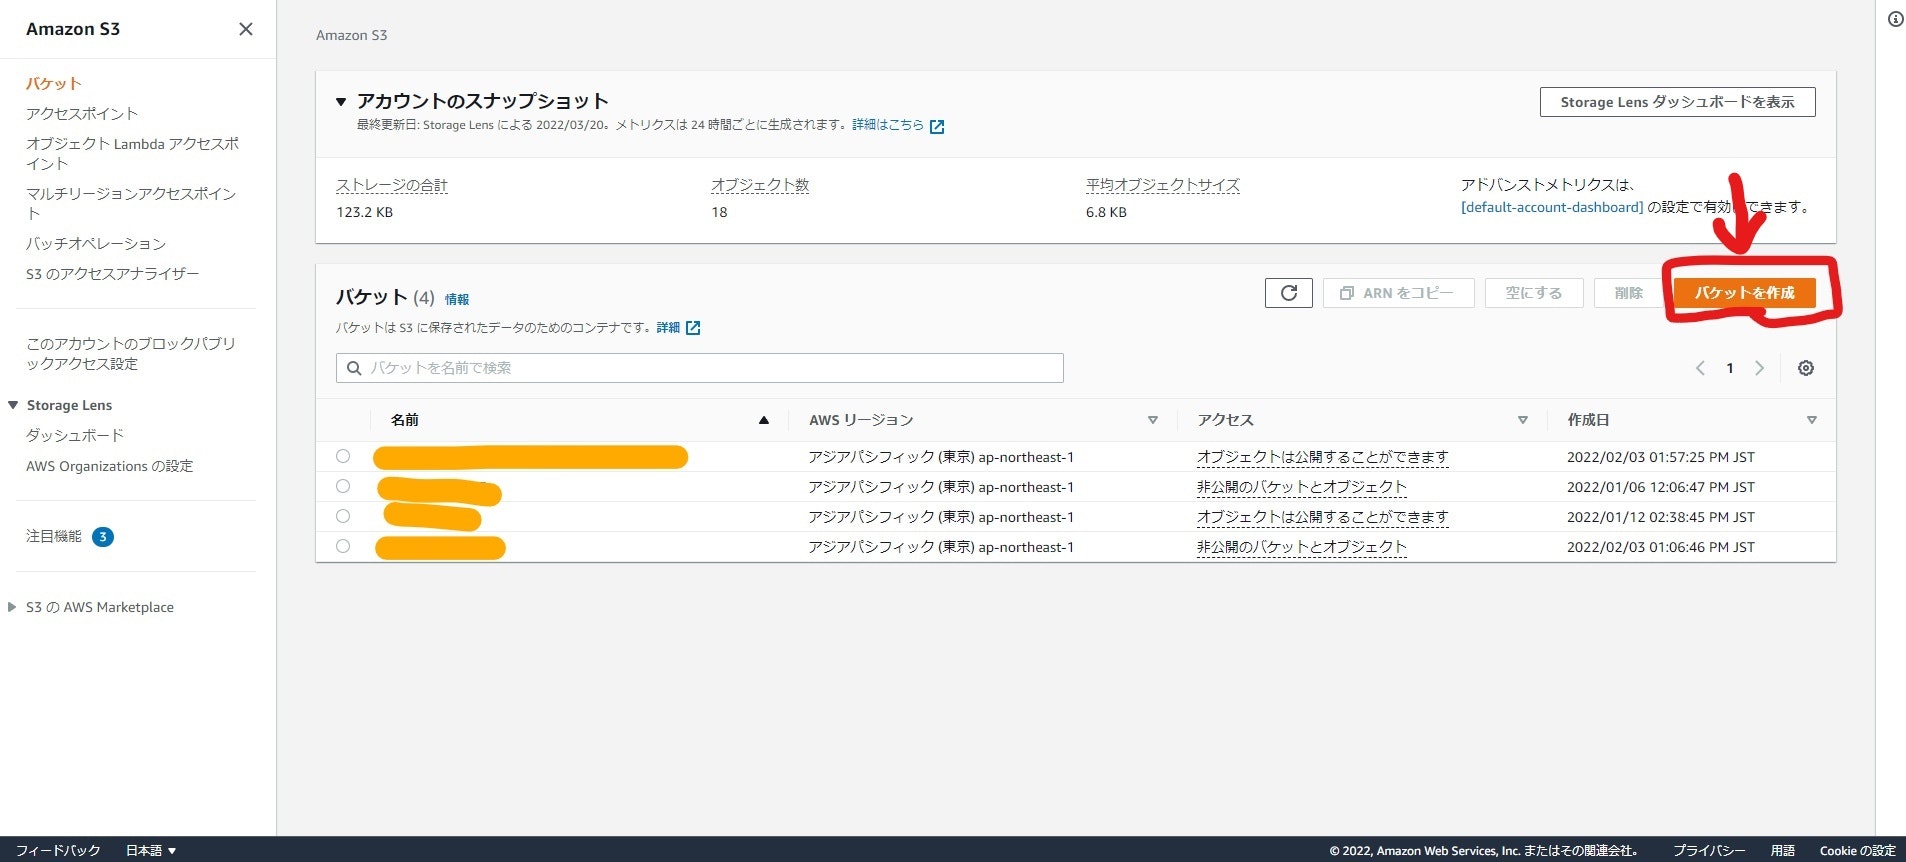Open バッチオペレーション in sidebar
This screenshot has height=862, width=1906.
click(x=96, y=244)
